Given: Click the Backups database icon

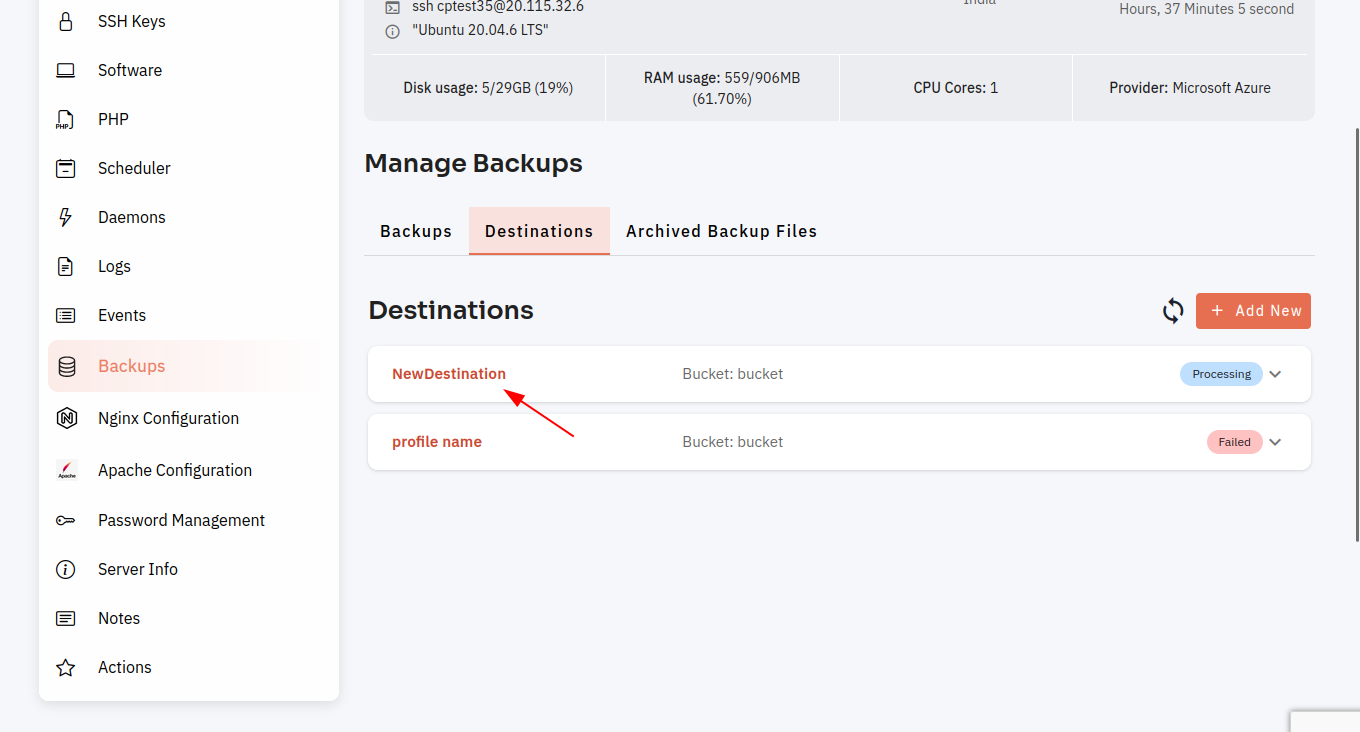Looking at the screenshot, I should coord(67,366).
